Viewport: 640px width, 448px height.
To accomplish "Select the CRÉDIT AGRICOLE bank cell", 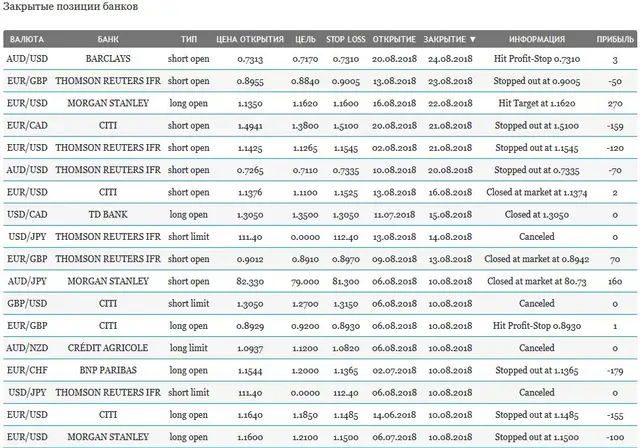I will (108, 348).
